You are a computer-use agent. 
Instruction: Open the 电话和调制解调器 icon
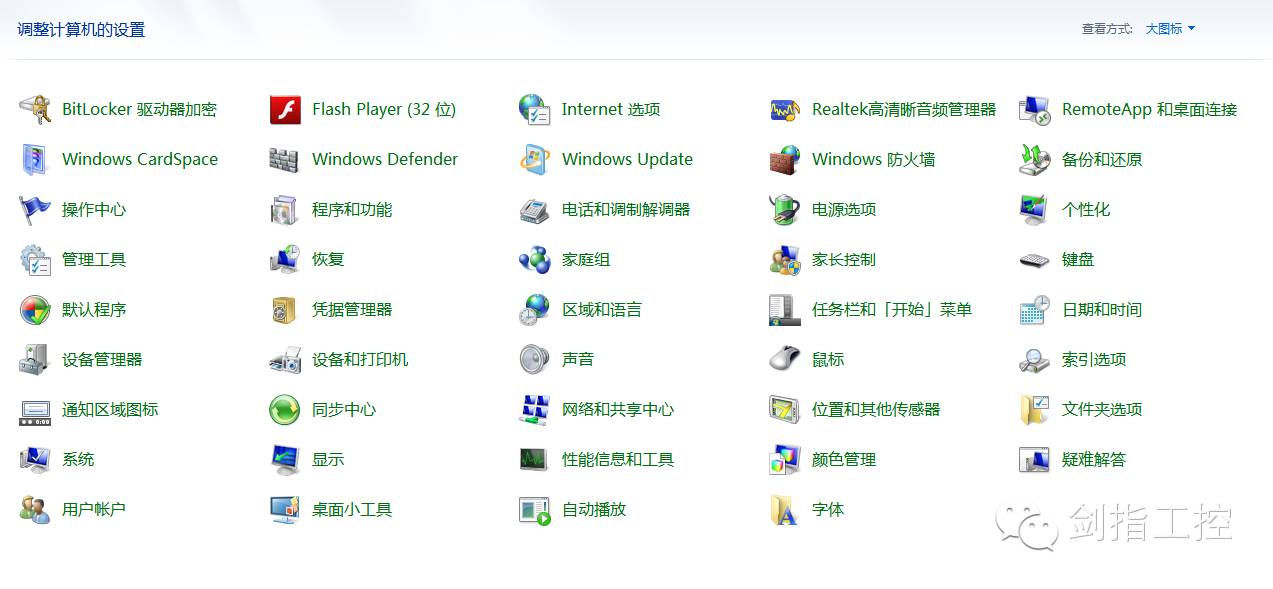pyautogui.click(x=535, y=209)
